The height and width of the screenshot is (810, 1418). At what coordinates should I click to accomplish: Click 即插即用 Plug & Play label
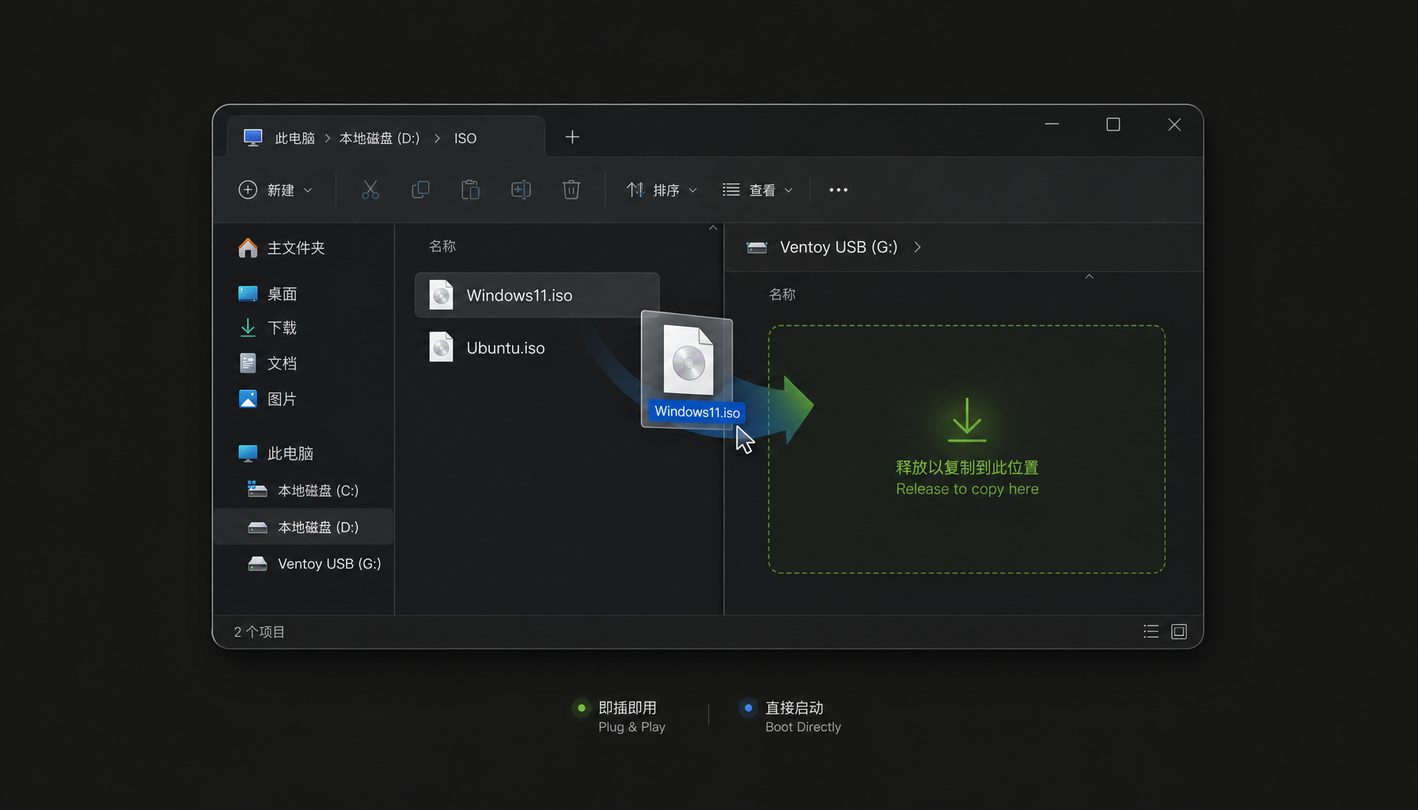[631, 716]
